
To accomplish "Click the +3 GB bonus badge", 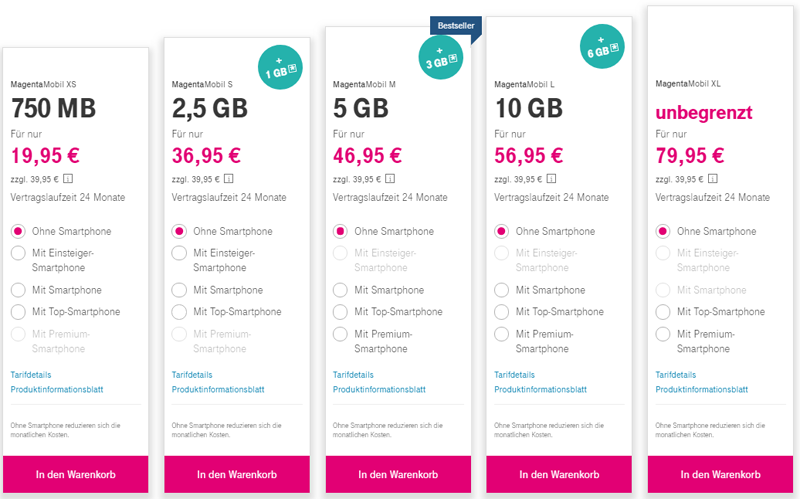I will (441, 57).
